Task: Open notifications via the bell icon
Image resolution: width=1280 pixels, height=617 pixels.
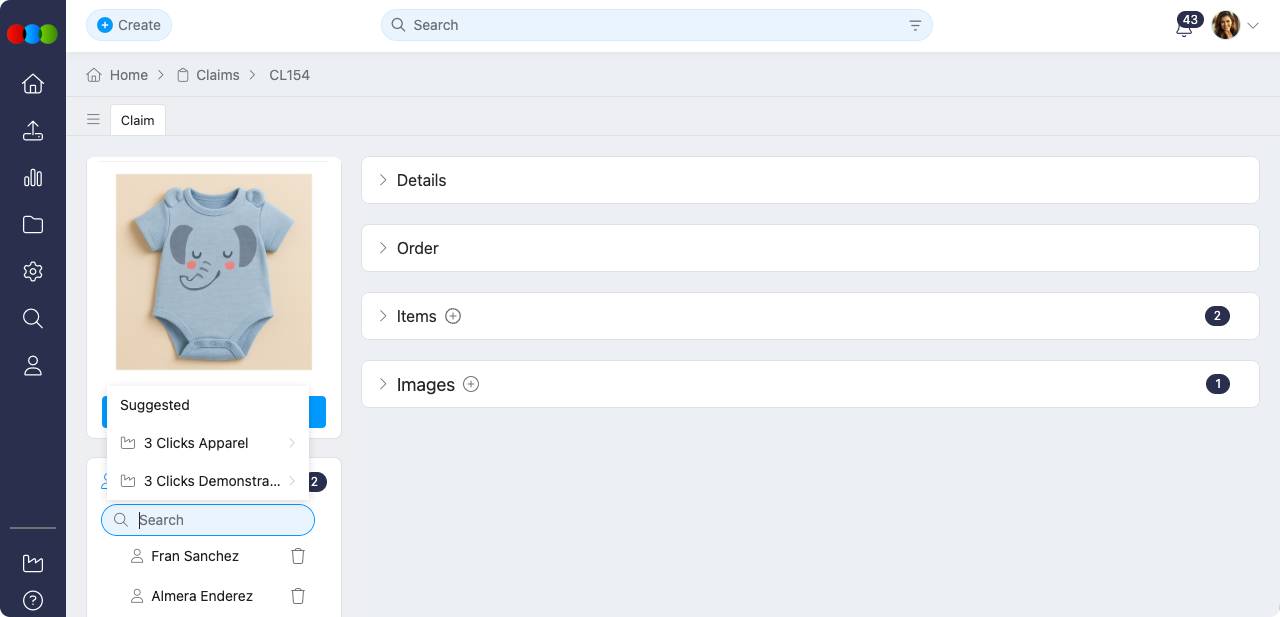Action: pos(1184,28)
